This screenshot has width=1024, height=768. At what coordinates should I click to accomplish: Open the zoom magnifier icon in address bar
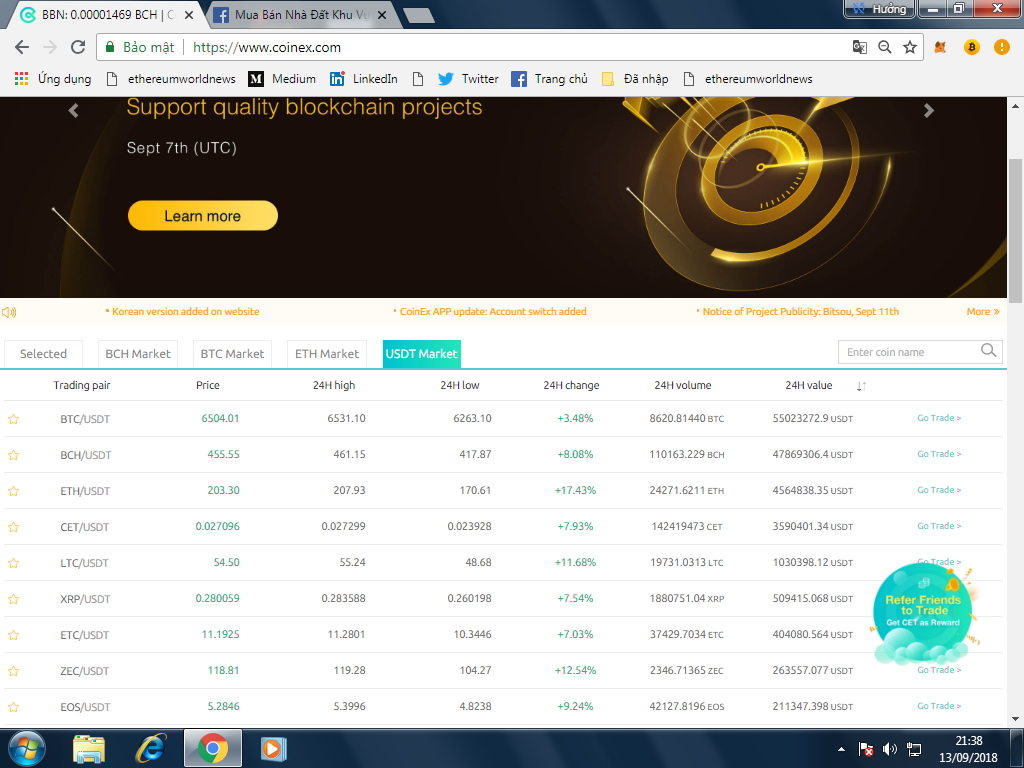884,47
